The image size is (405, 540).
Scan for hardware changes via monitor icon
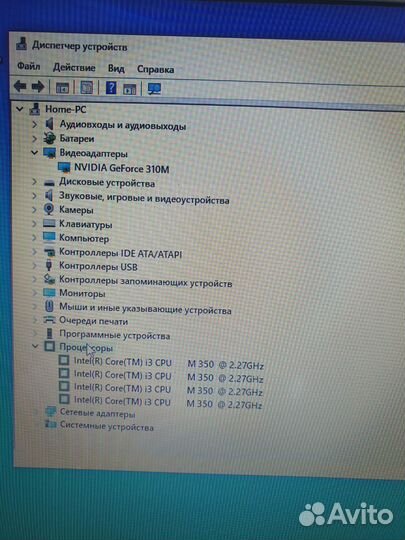(154, 89)
